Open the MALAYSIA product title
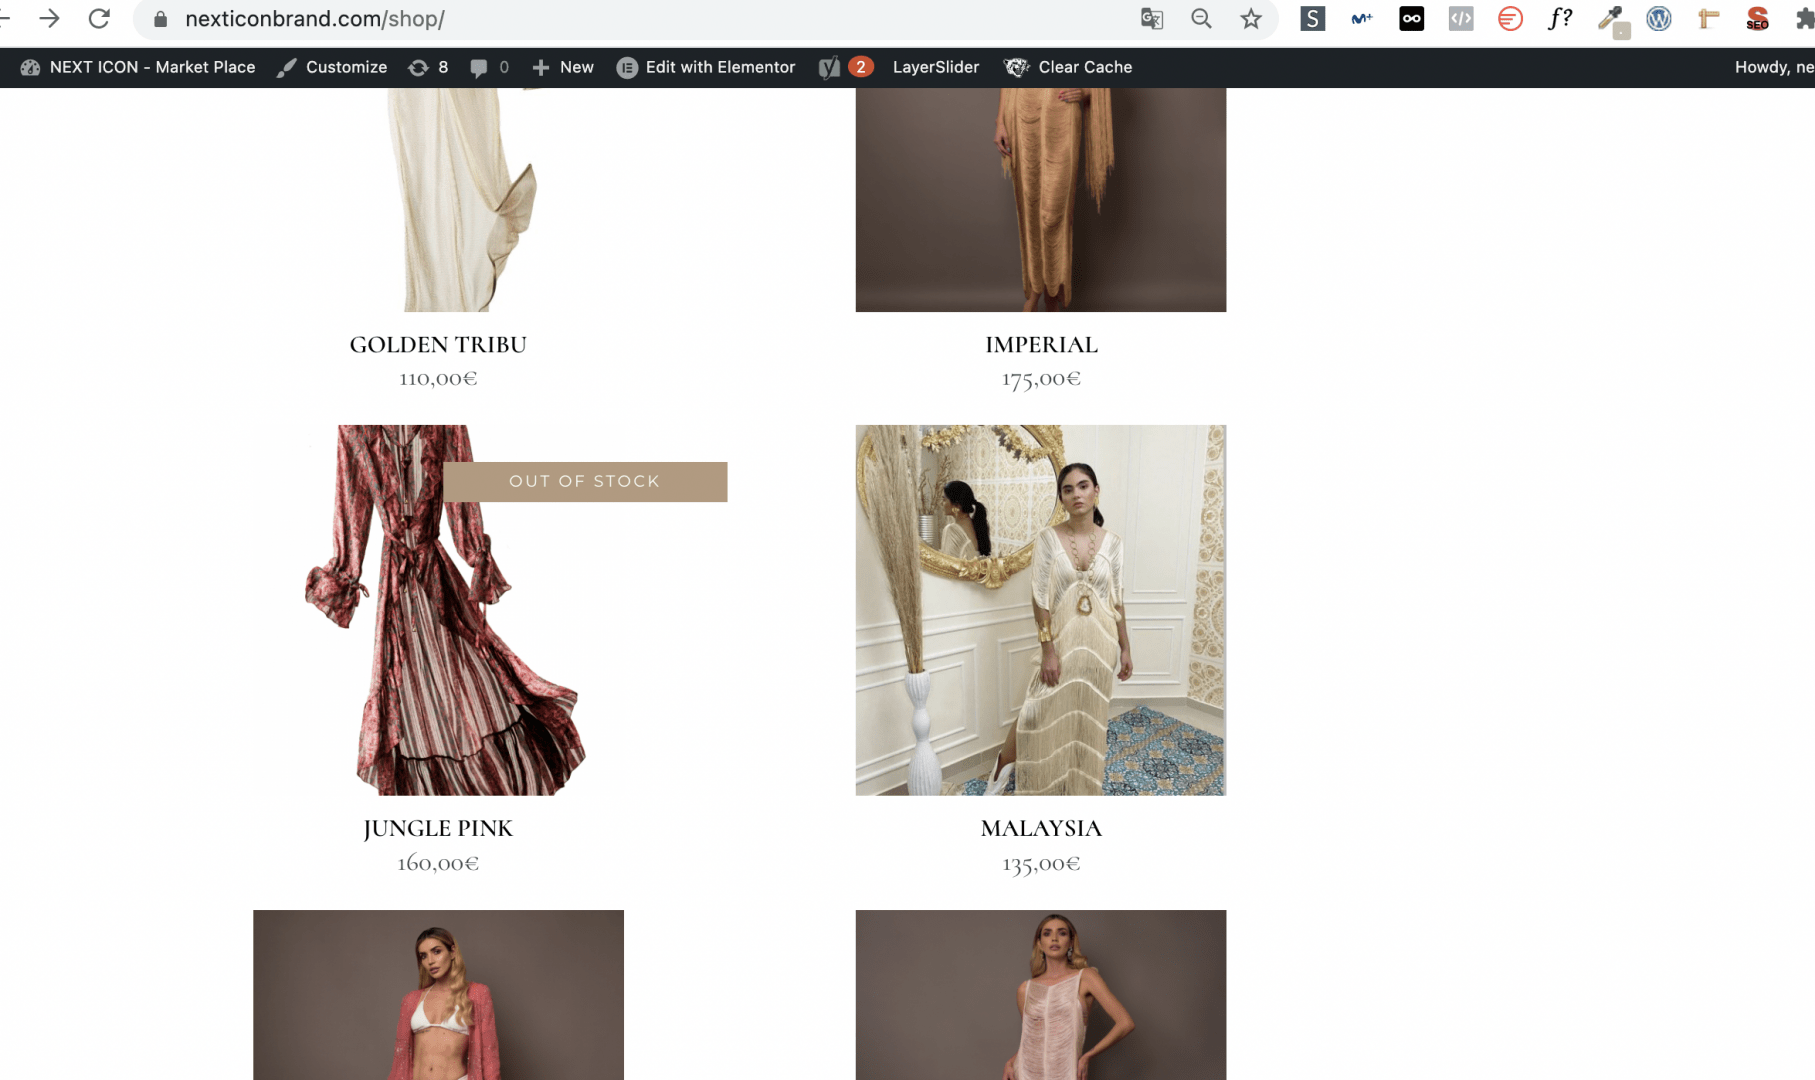1815x1080 pixels. (1041, 829)
